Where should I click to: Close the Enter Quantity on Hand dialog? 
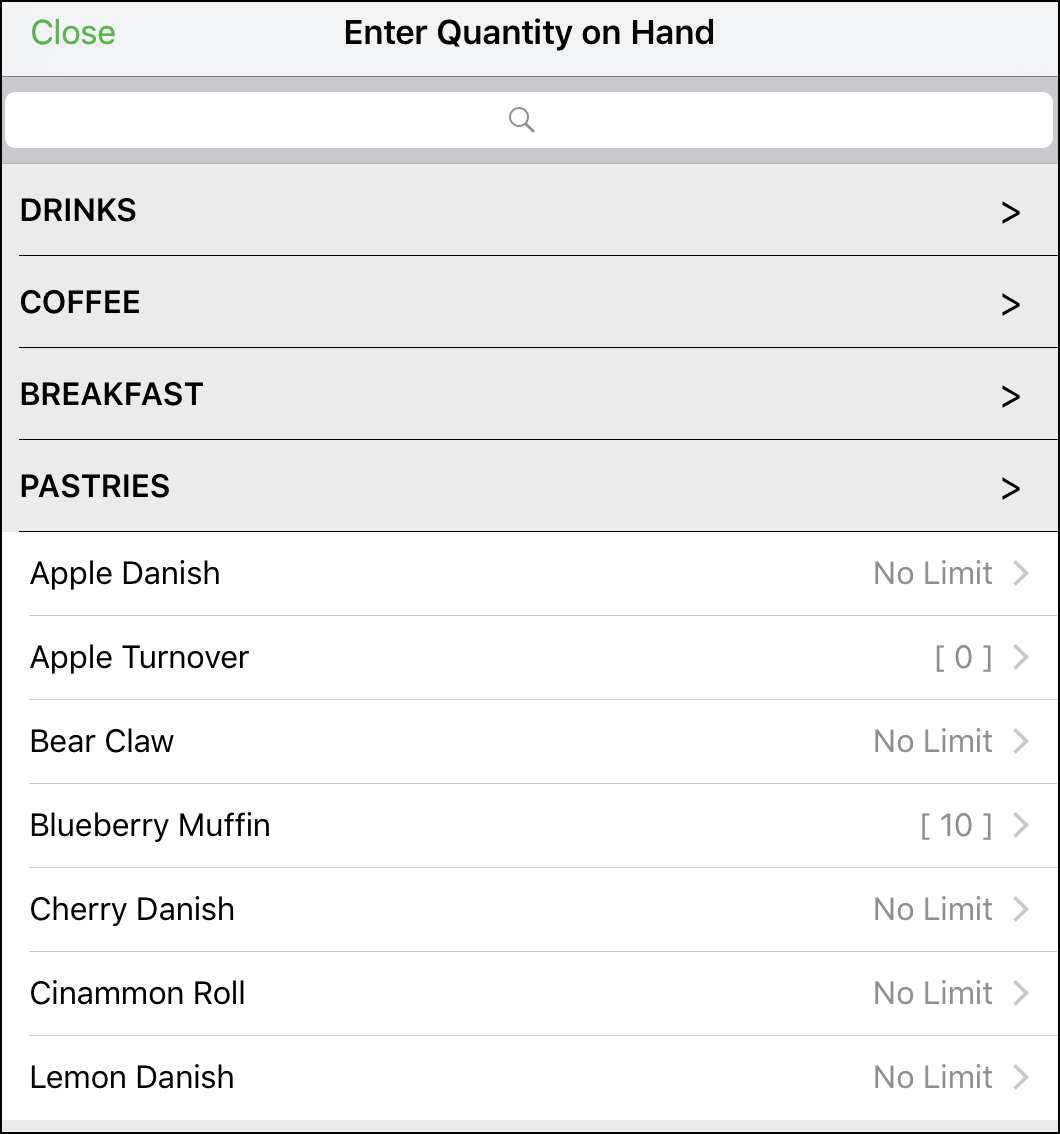click(73, 33)
